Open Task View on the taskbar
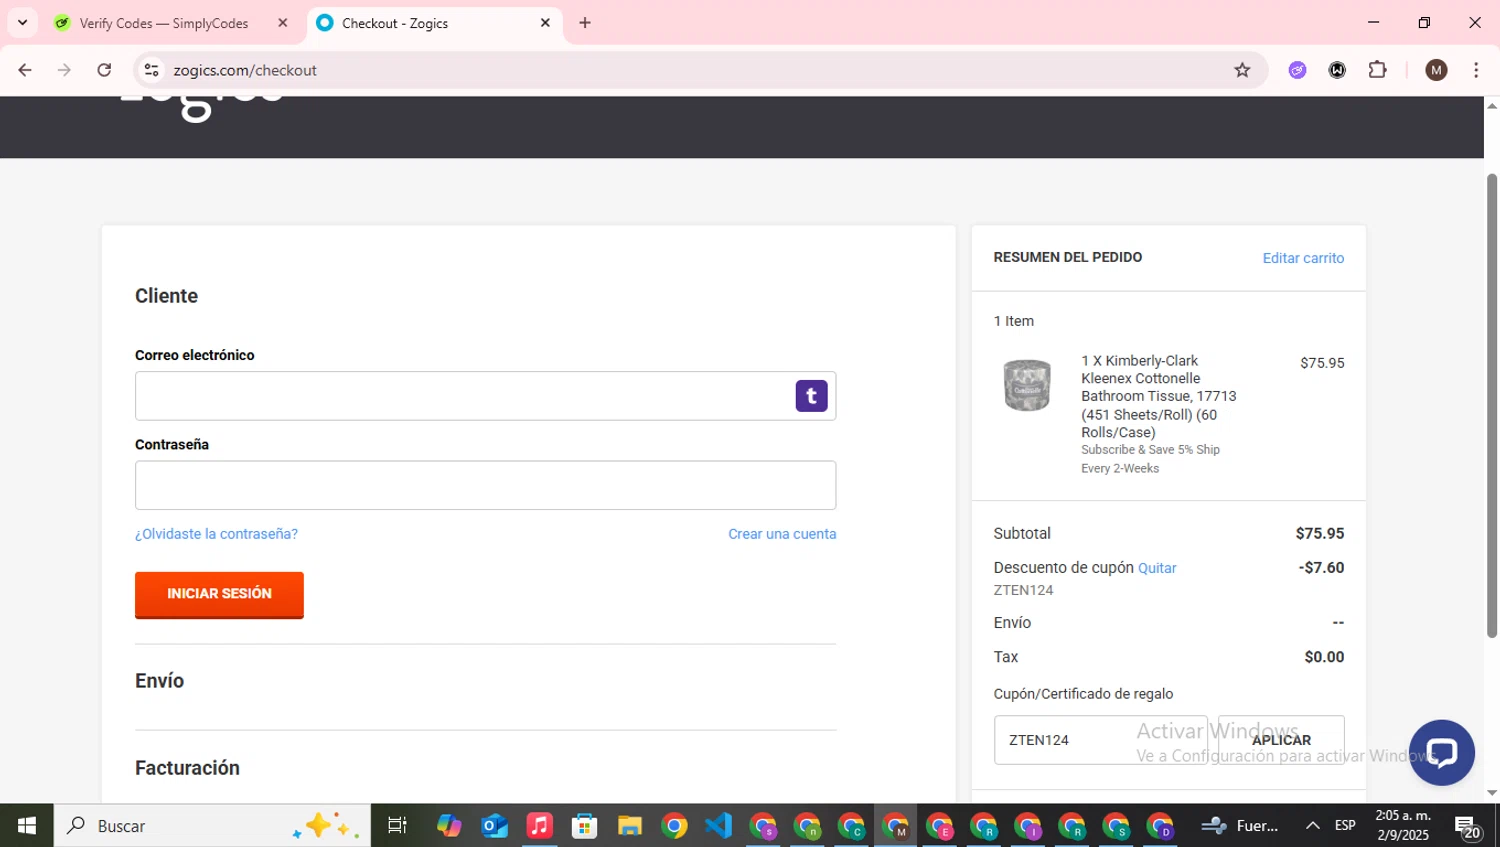 tap(397, 826)
